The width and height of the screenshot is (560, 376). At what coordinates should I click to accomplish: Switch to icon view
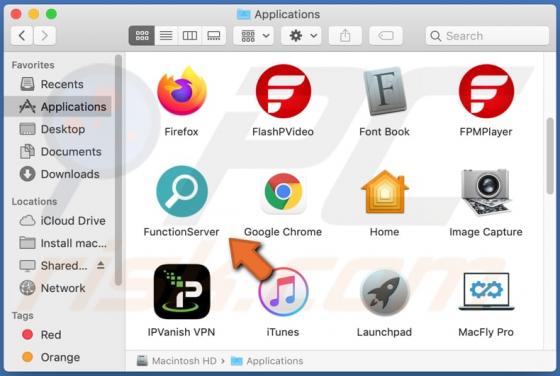tap(142, 35)
